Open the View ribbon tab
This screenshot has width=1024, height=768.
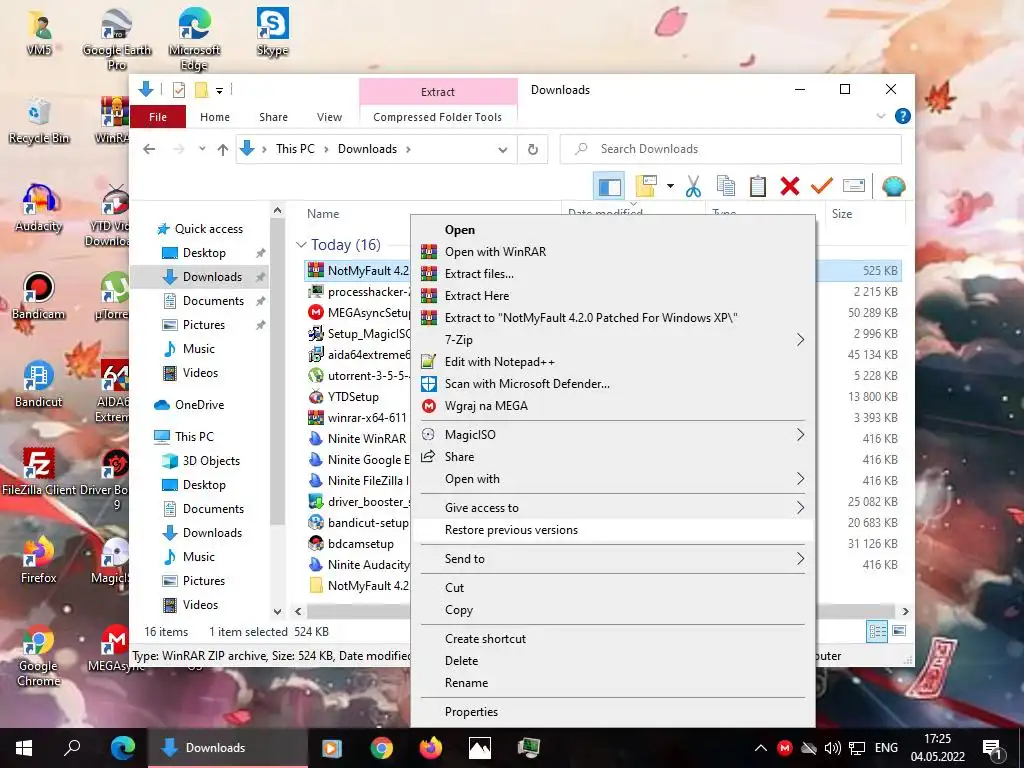point(329,117)
